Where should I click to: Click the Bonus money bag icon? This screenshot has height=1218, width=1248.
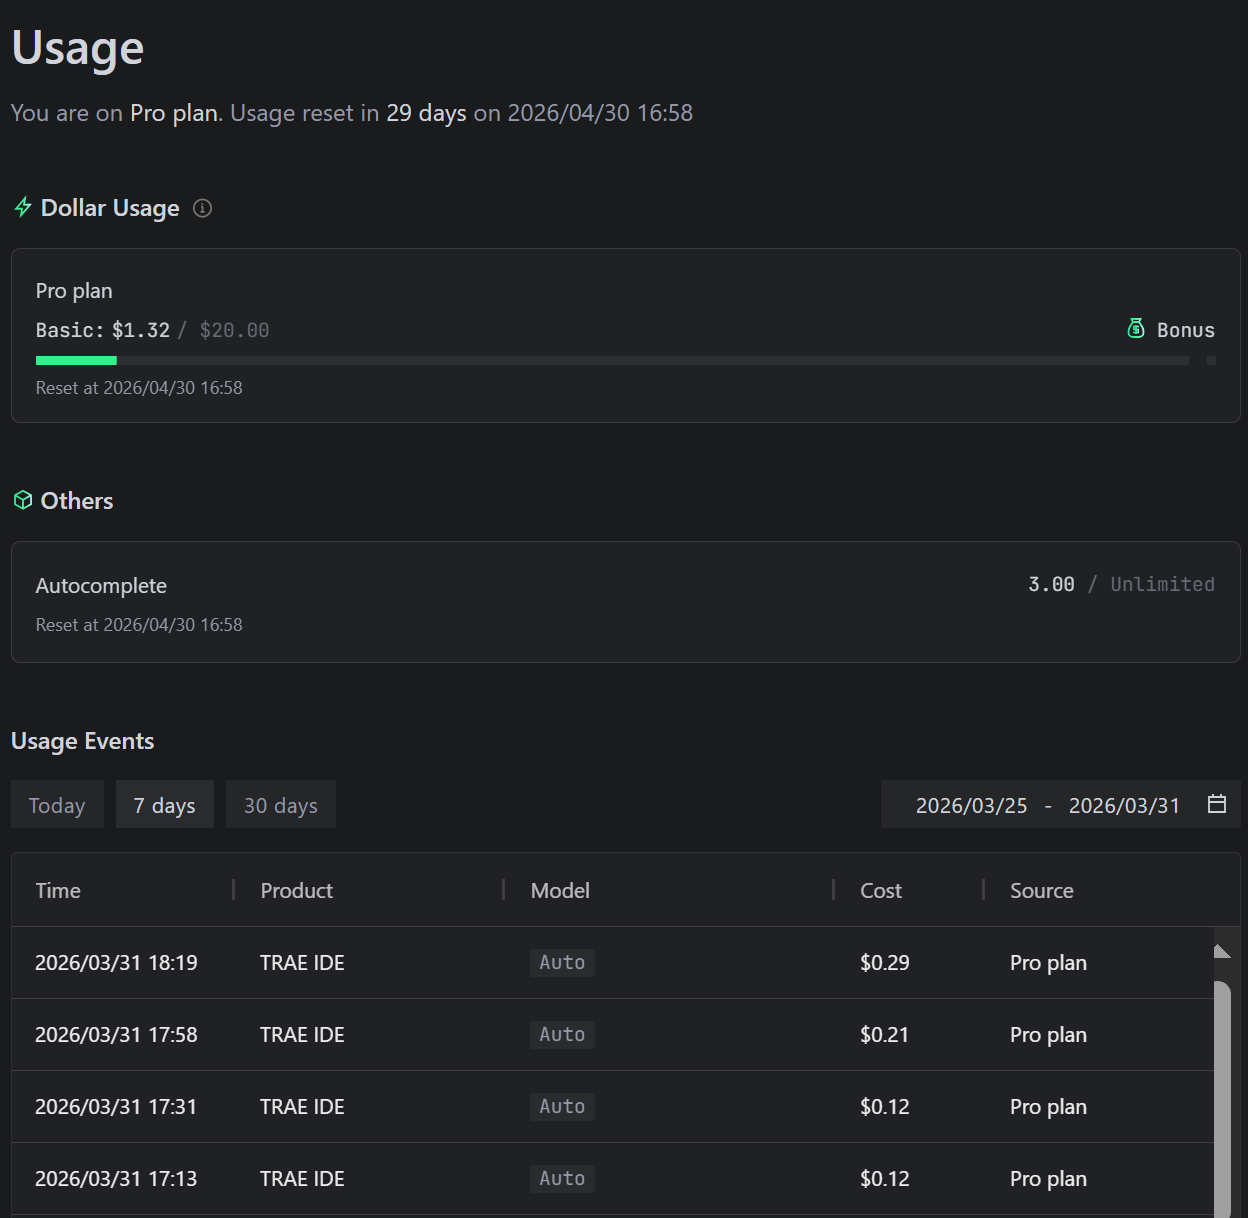pyautogui.click(x=1136, y=329)
